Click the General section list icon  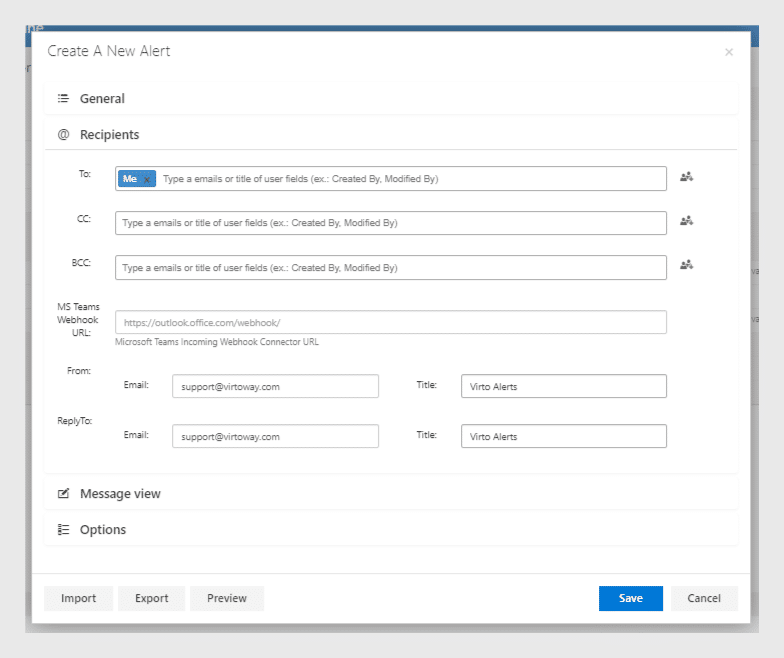63,98
